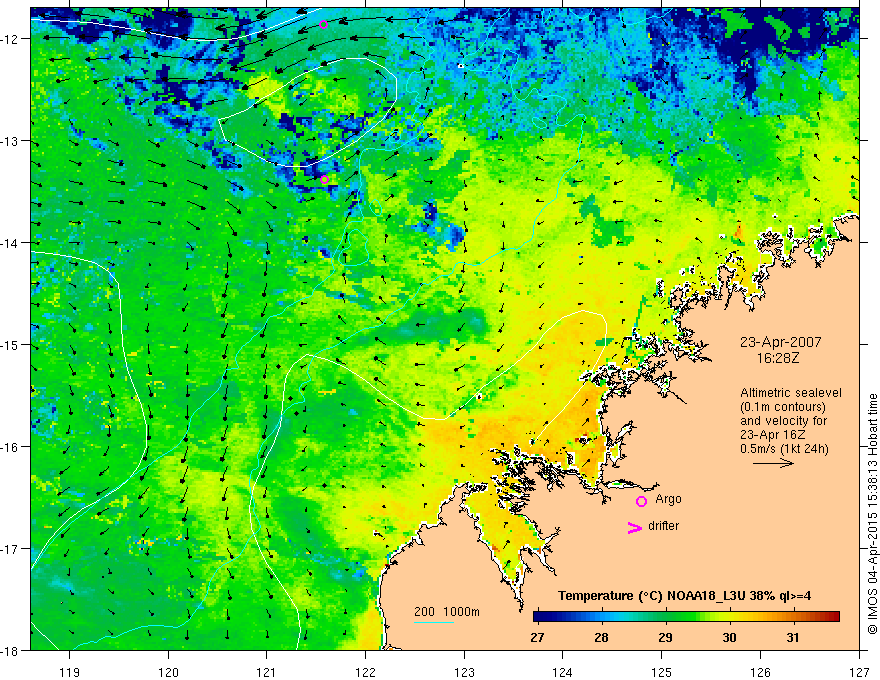
Task: Click the "123" longitude axis label
Action: (x=464, y=672)
